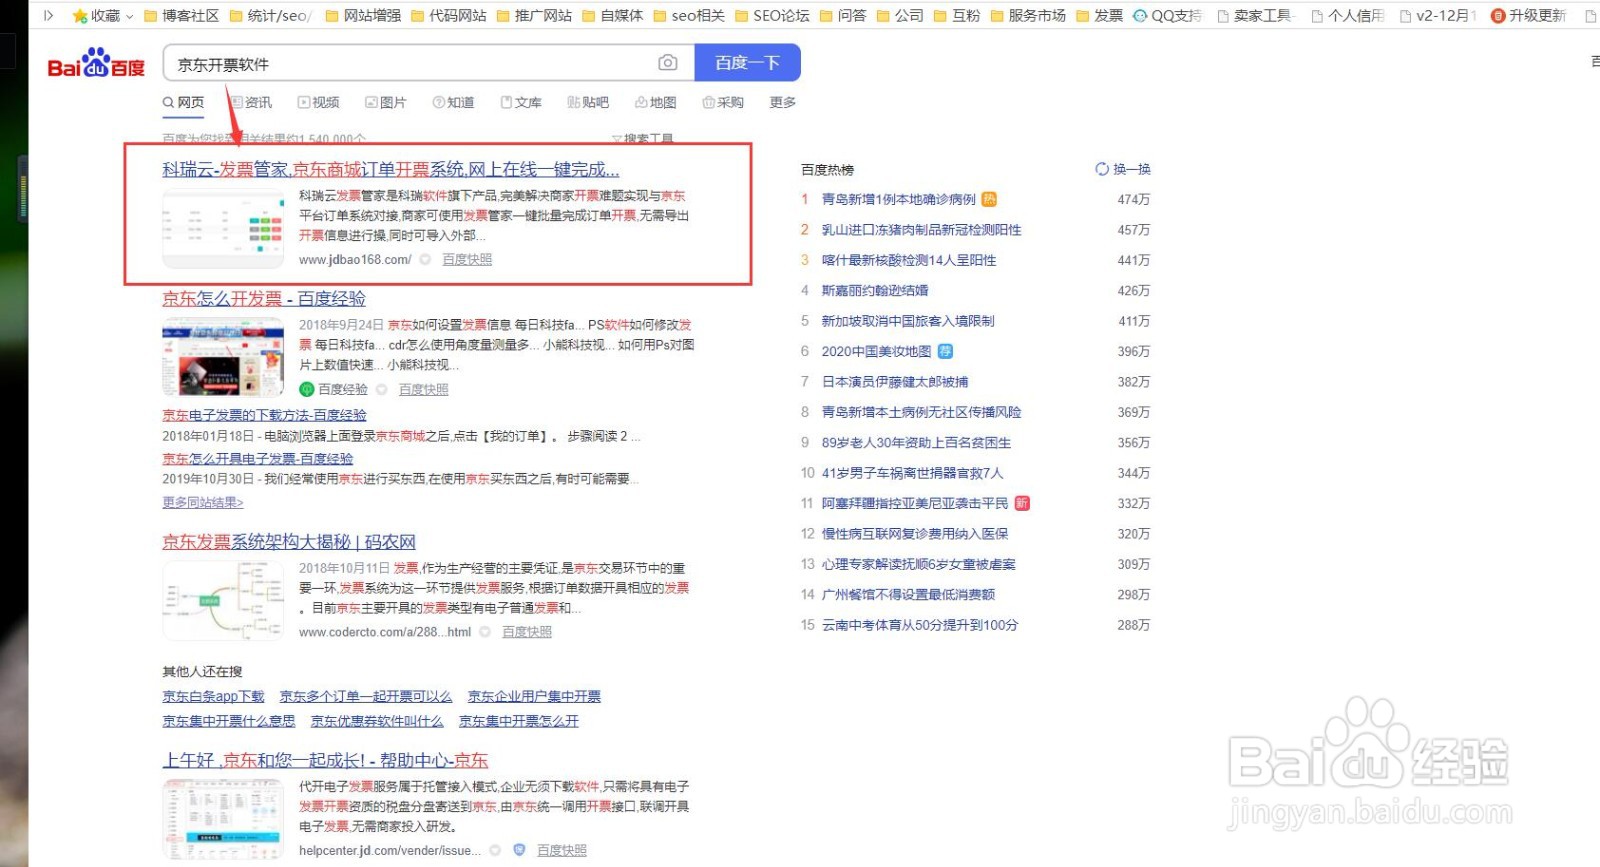This screenshot has width=1600, height=867.
Task: Open 百度快照 for helpcenter.jd.com result
Action: [562, 851]
